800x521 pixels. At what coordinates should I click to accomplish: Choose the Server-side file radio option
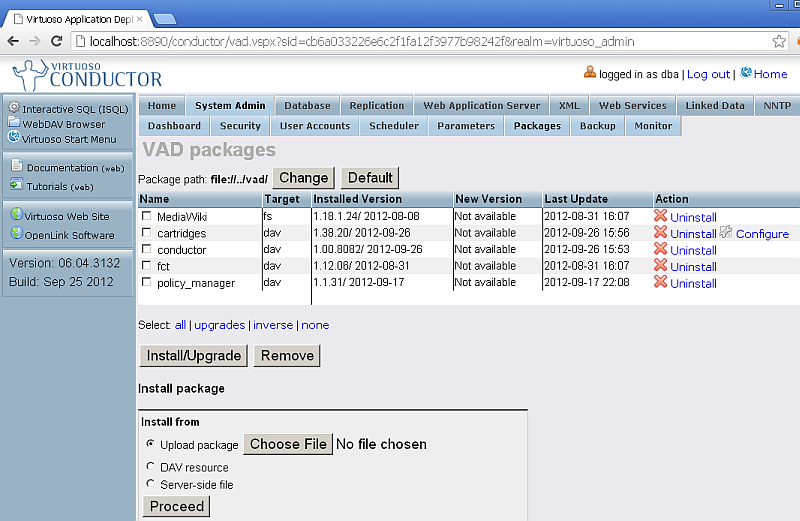(151, 485)
